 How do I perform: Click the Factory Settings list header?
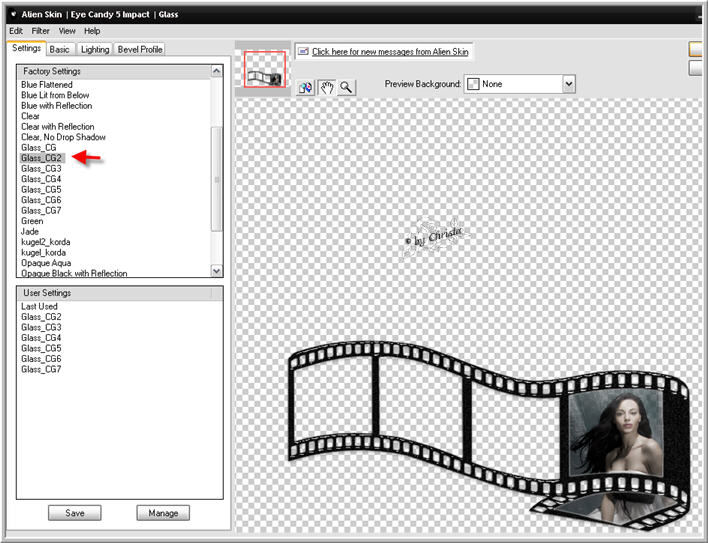[114, 71]
